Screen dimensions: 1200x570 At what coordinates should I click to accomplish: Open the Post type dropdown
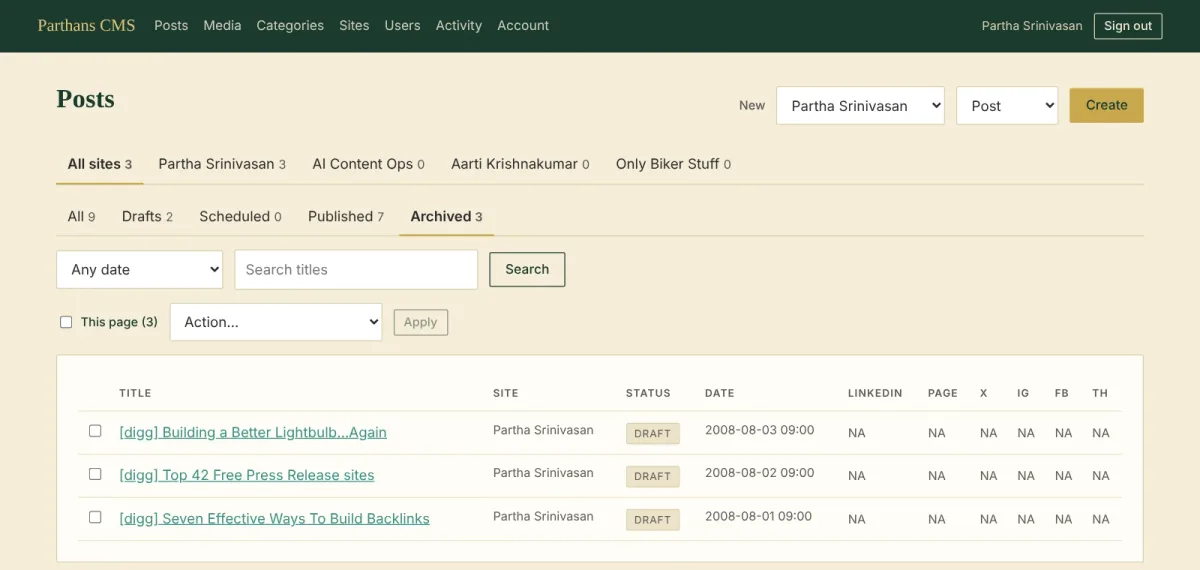[x=1007, y=105]
